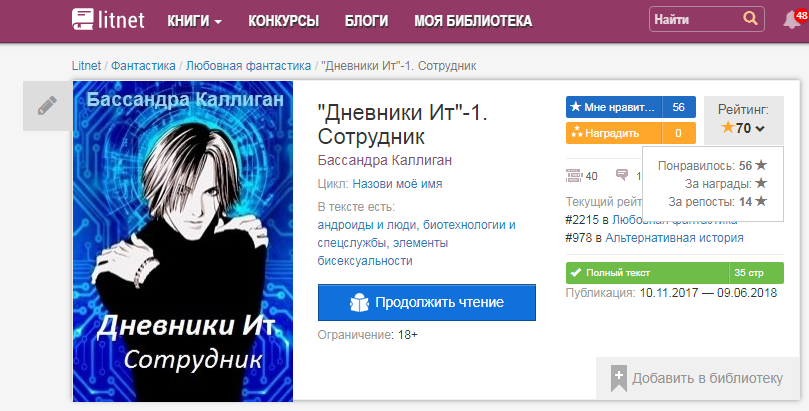Click the litnet logo icon

point(83,19)
